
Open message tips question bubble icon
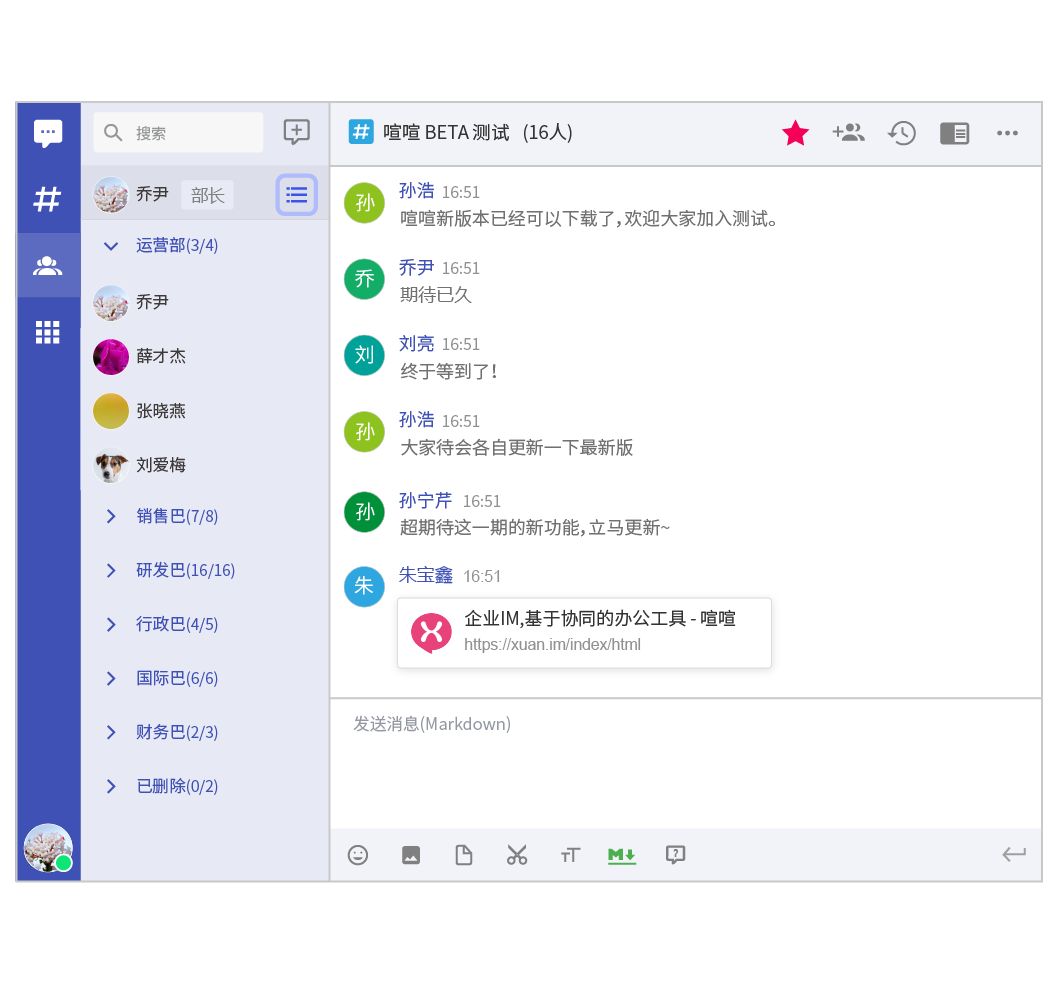click(675, 855)
